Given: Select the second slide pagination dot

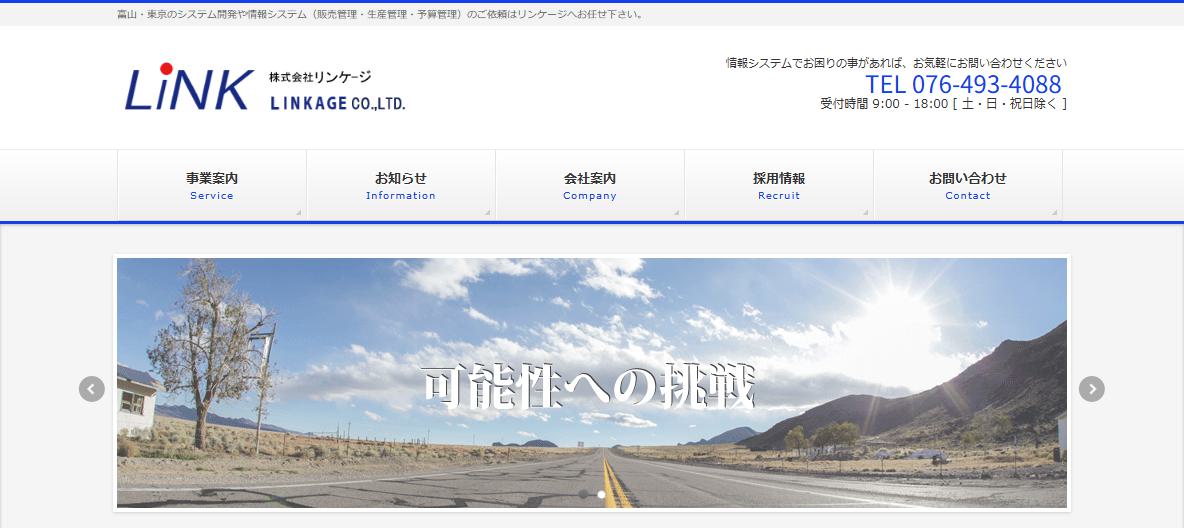Looking at the screenshot, I should point(601,494).
